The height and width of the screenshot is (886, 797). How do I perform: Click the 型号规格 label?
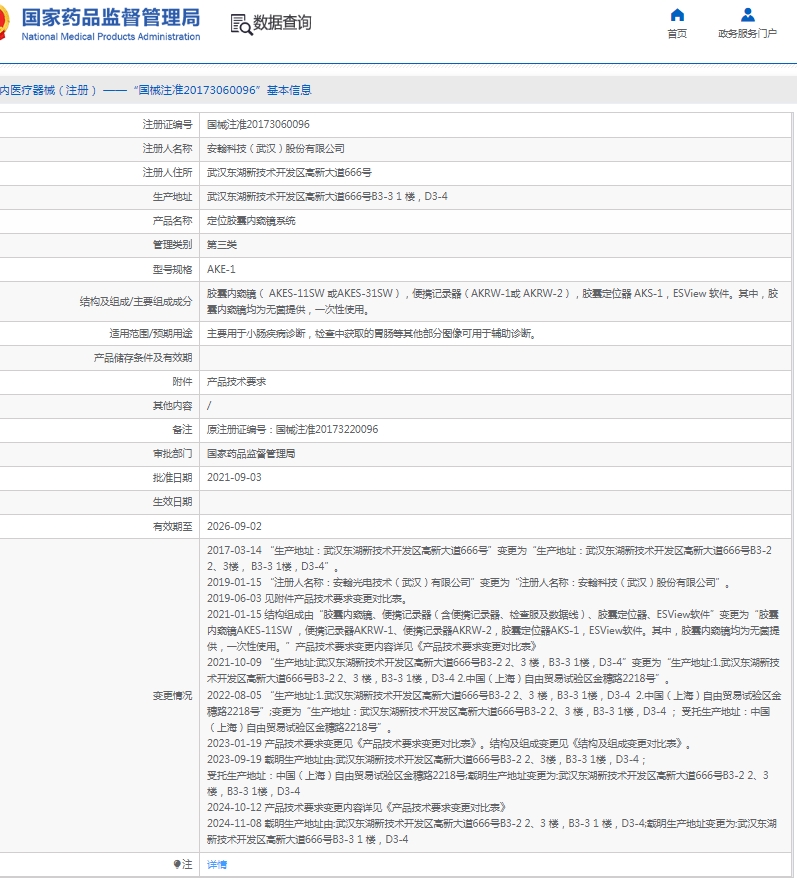tap(172, 270)
